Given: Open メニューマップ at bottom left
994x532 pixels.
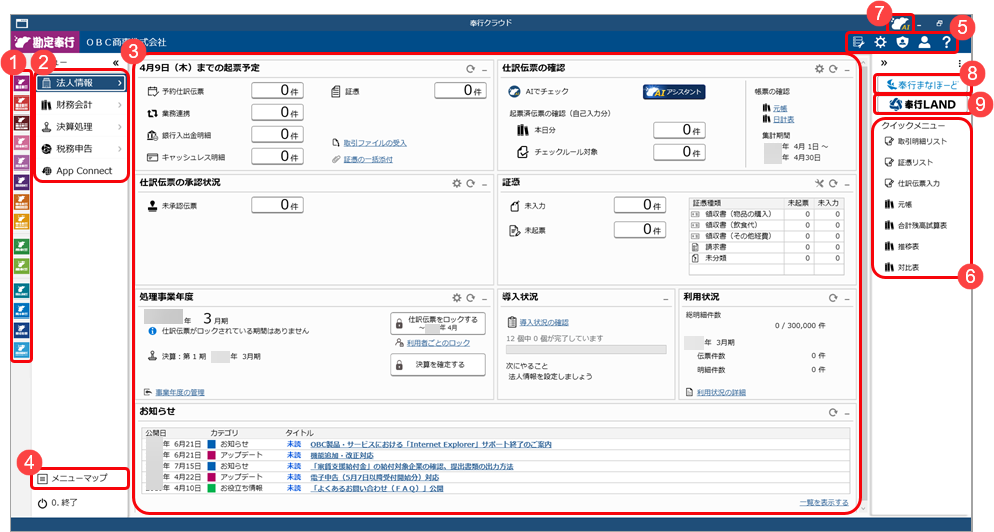Looking at the screenshot, I should click(79, 478).
